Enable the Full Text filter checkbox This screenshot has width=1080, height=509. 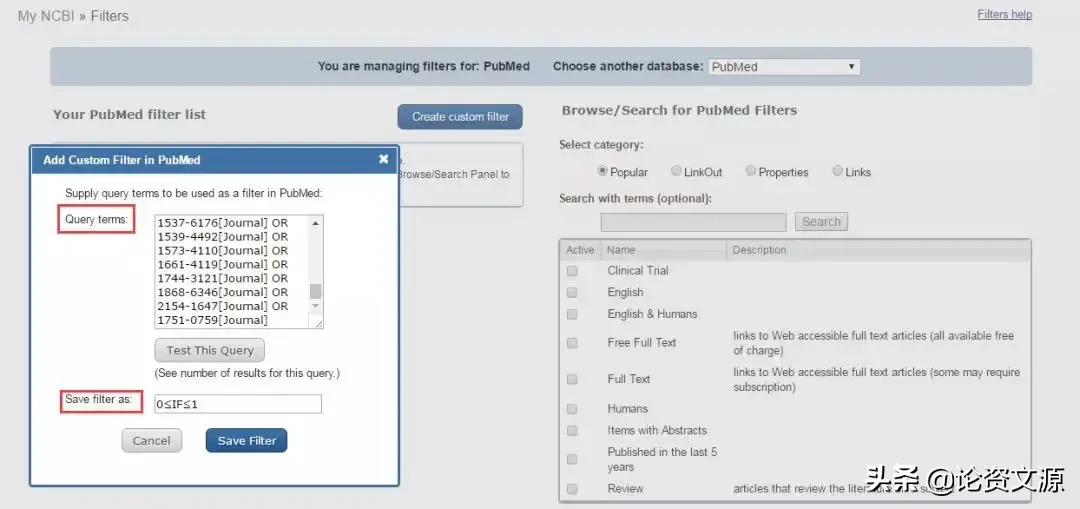click(572, 380)
